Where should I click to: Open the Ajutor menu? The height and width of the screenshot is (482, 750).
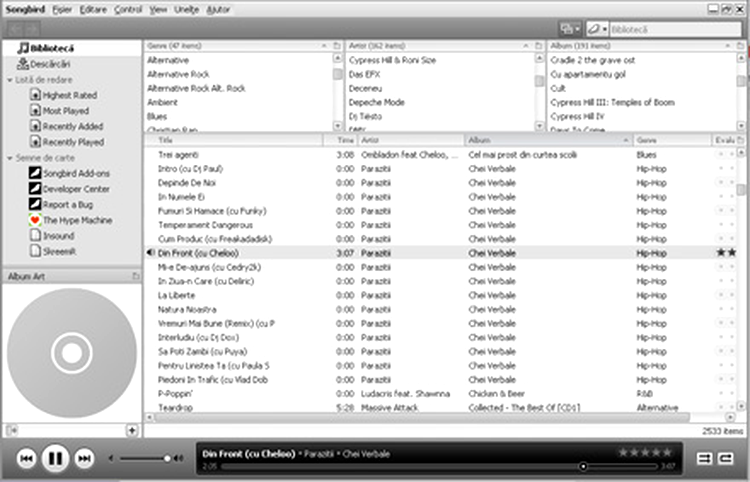[218, 10]
